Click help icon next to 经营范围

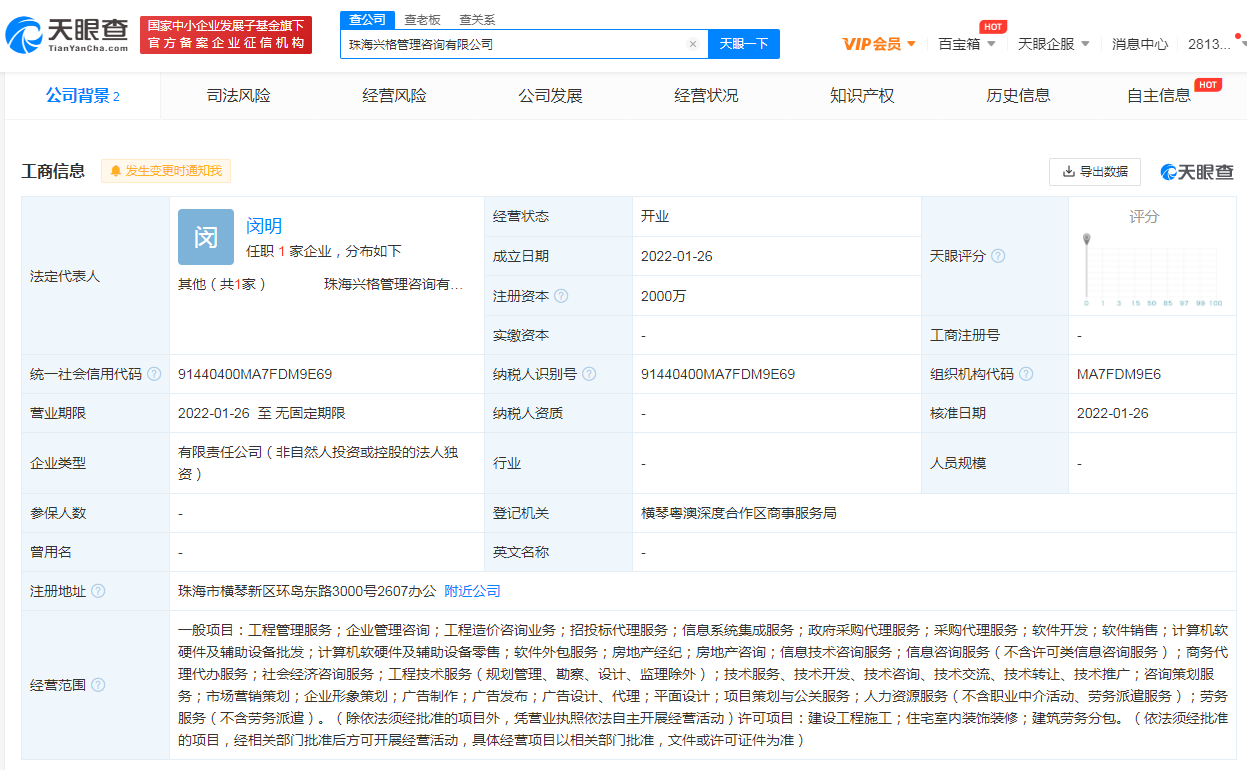(98, 685)
